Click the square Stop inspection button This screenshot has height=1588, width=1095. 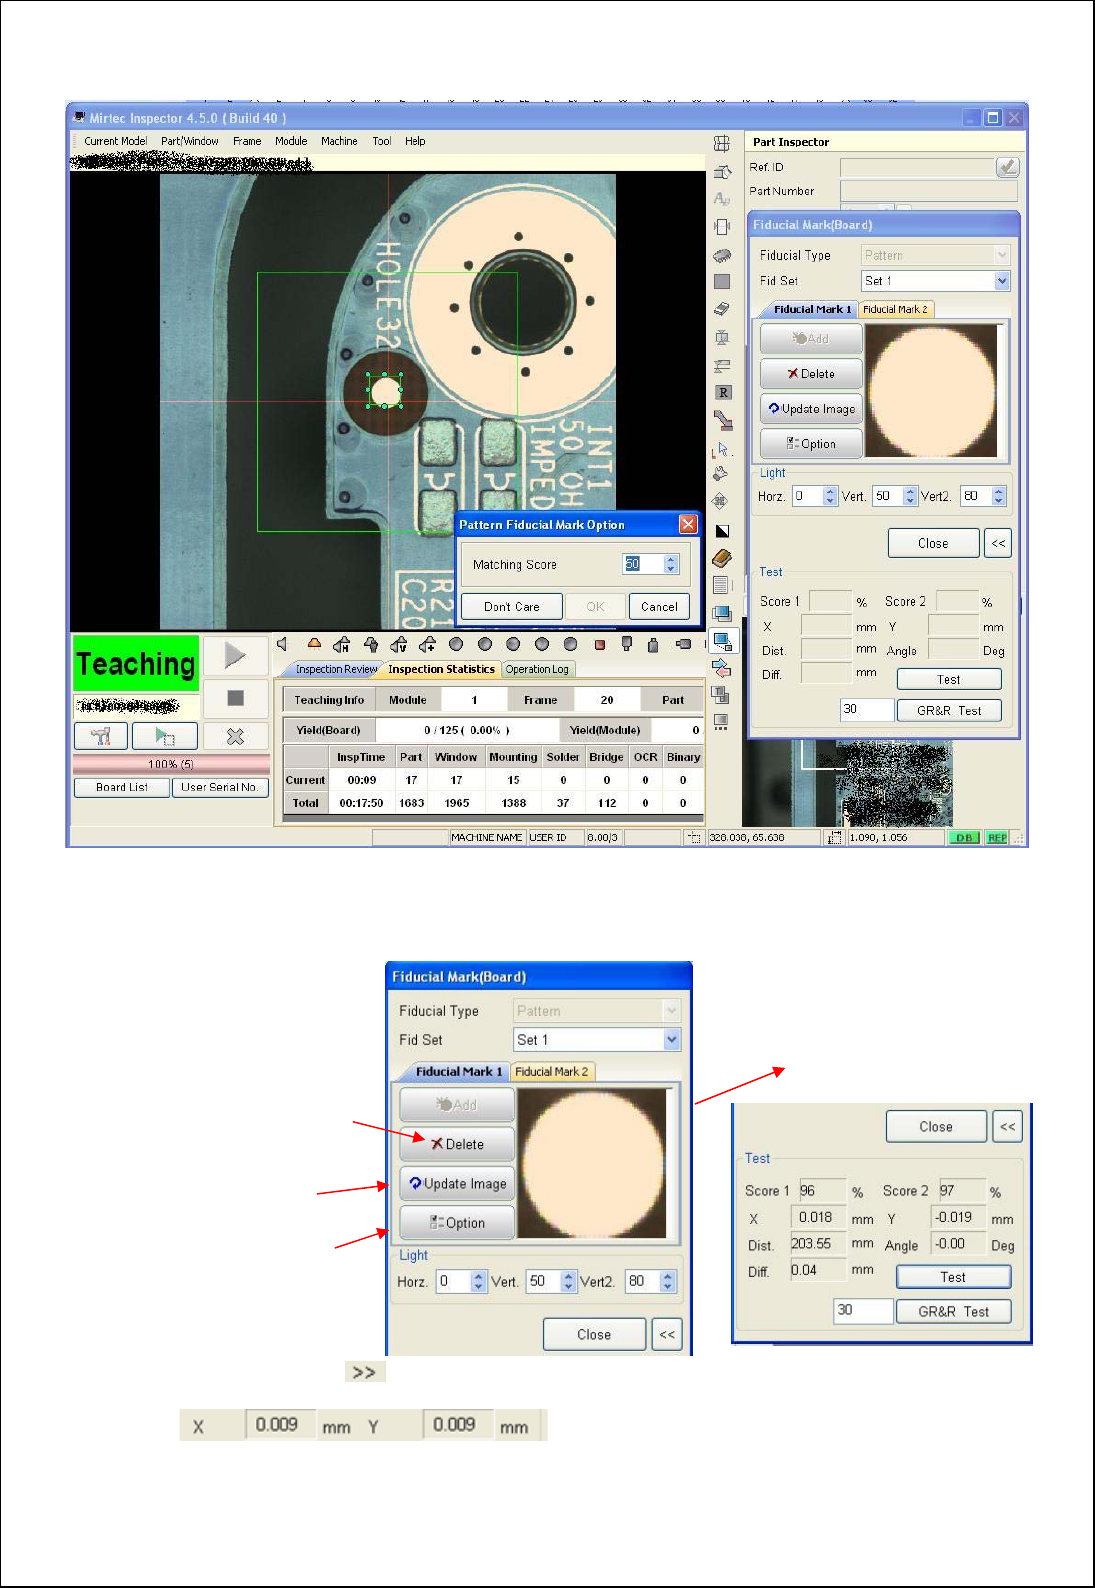coord(236,698)
